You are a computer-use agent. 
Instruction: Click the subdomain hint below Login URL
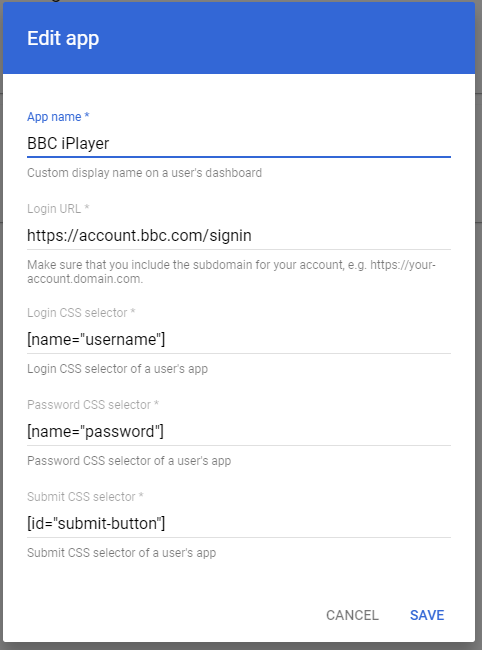(x=231, y=272)
